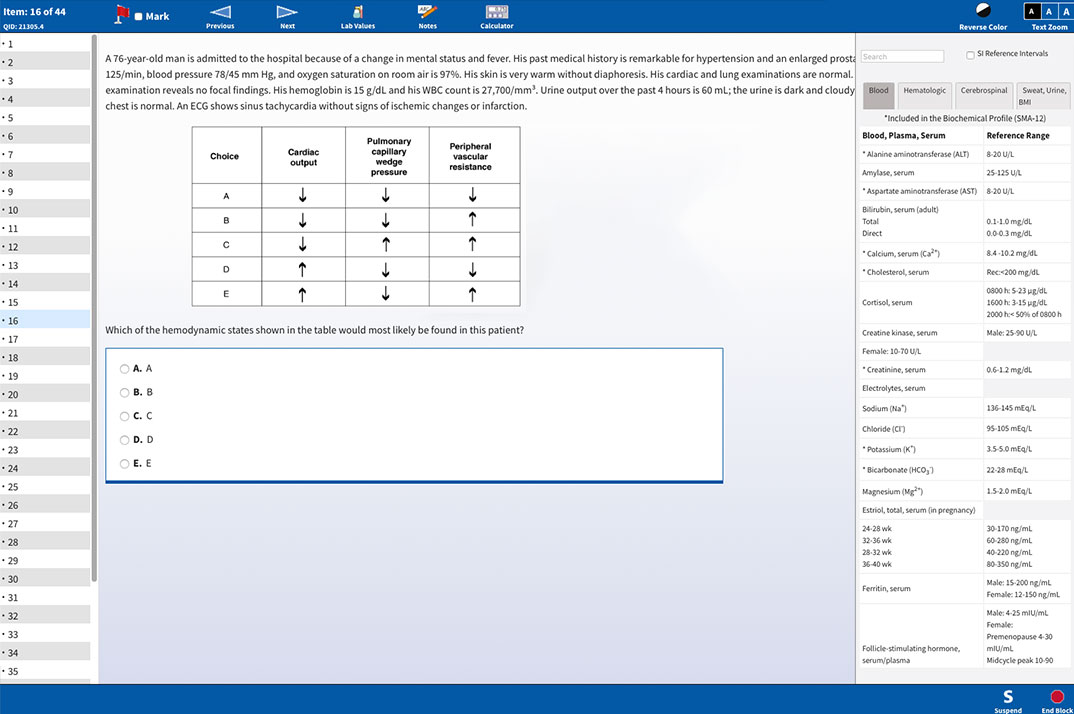Click 'Ferritin, serum' lab row
Screen dimensions: 1074x714
[x=964, y=589]
